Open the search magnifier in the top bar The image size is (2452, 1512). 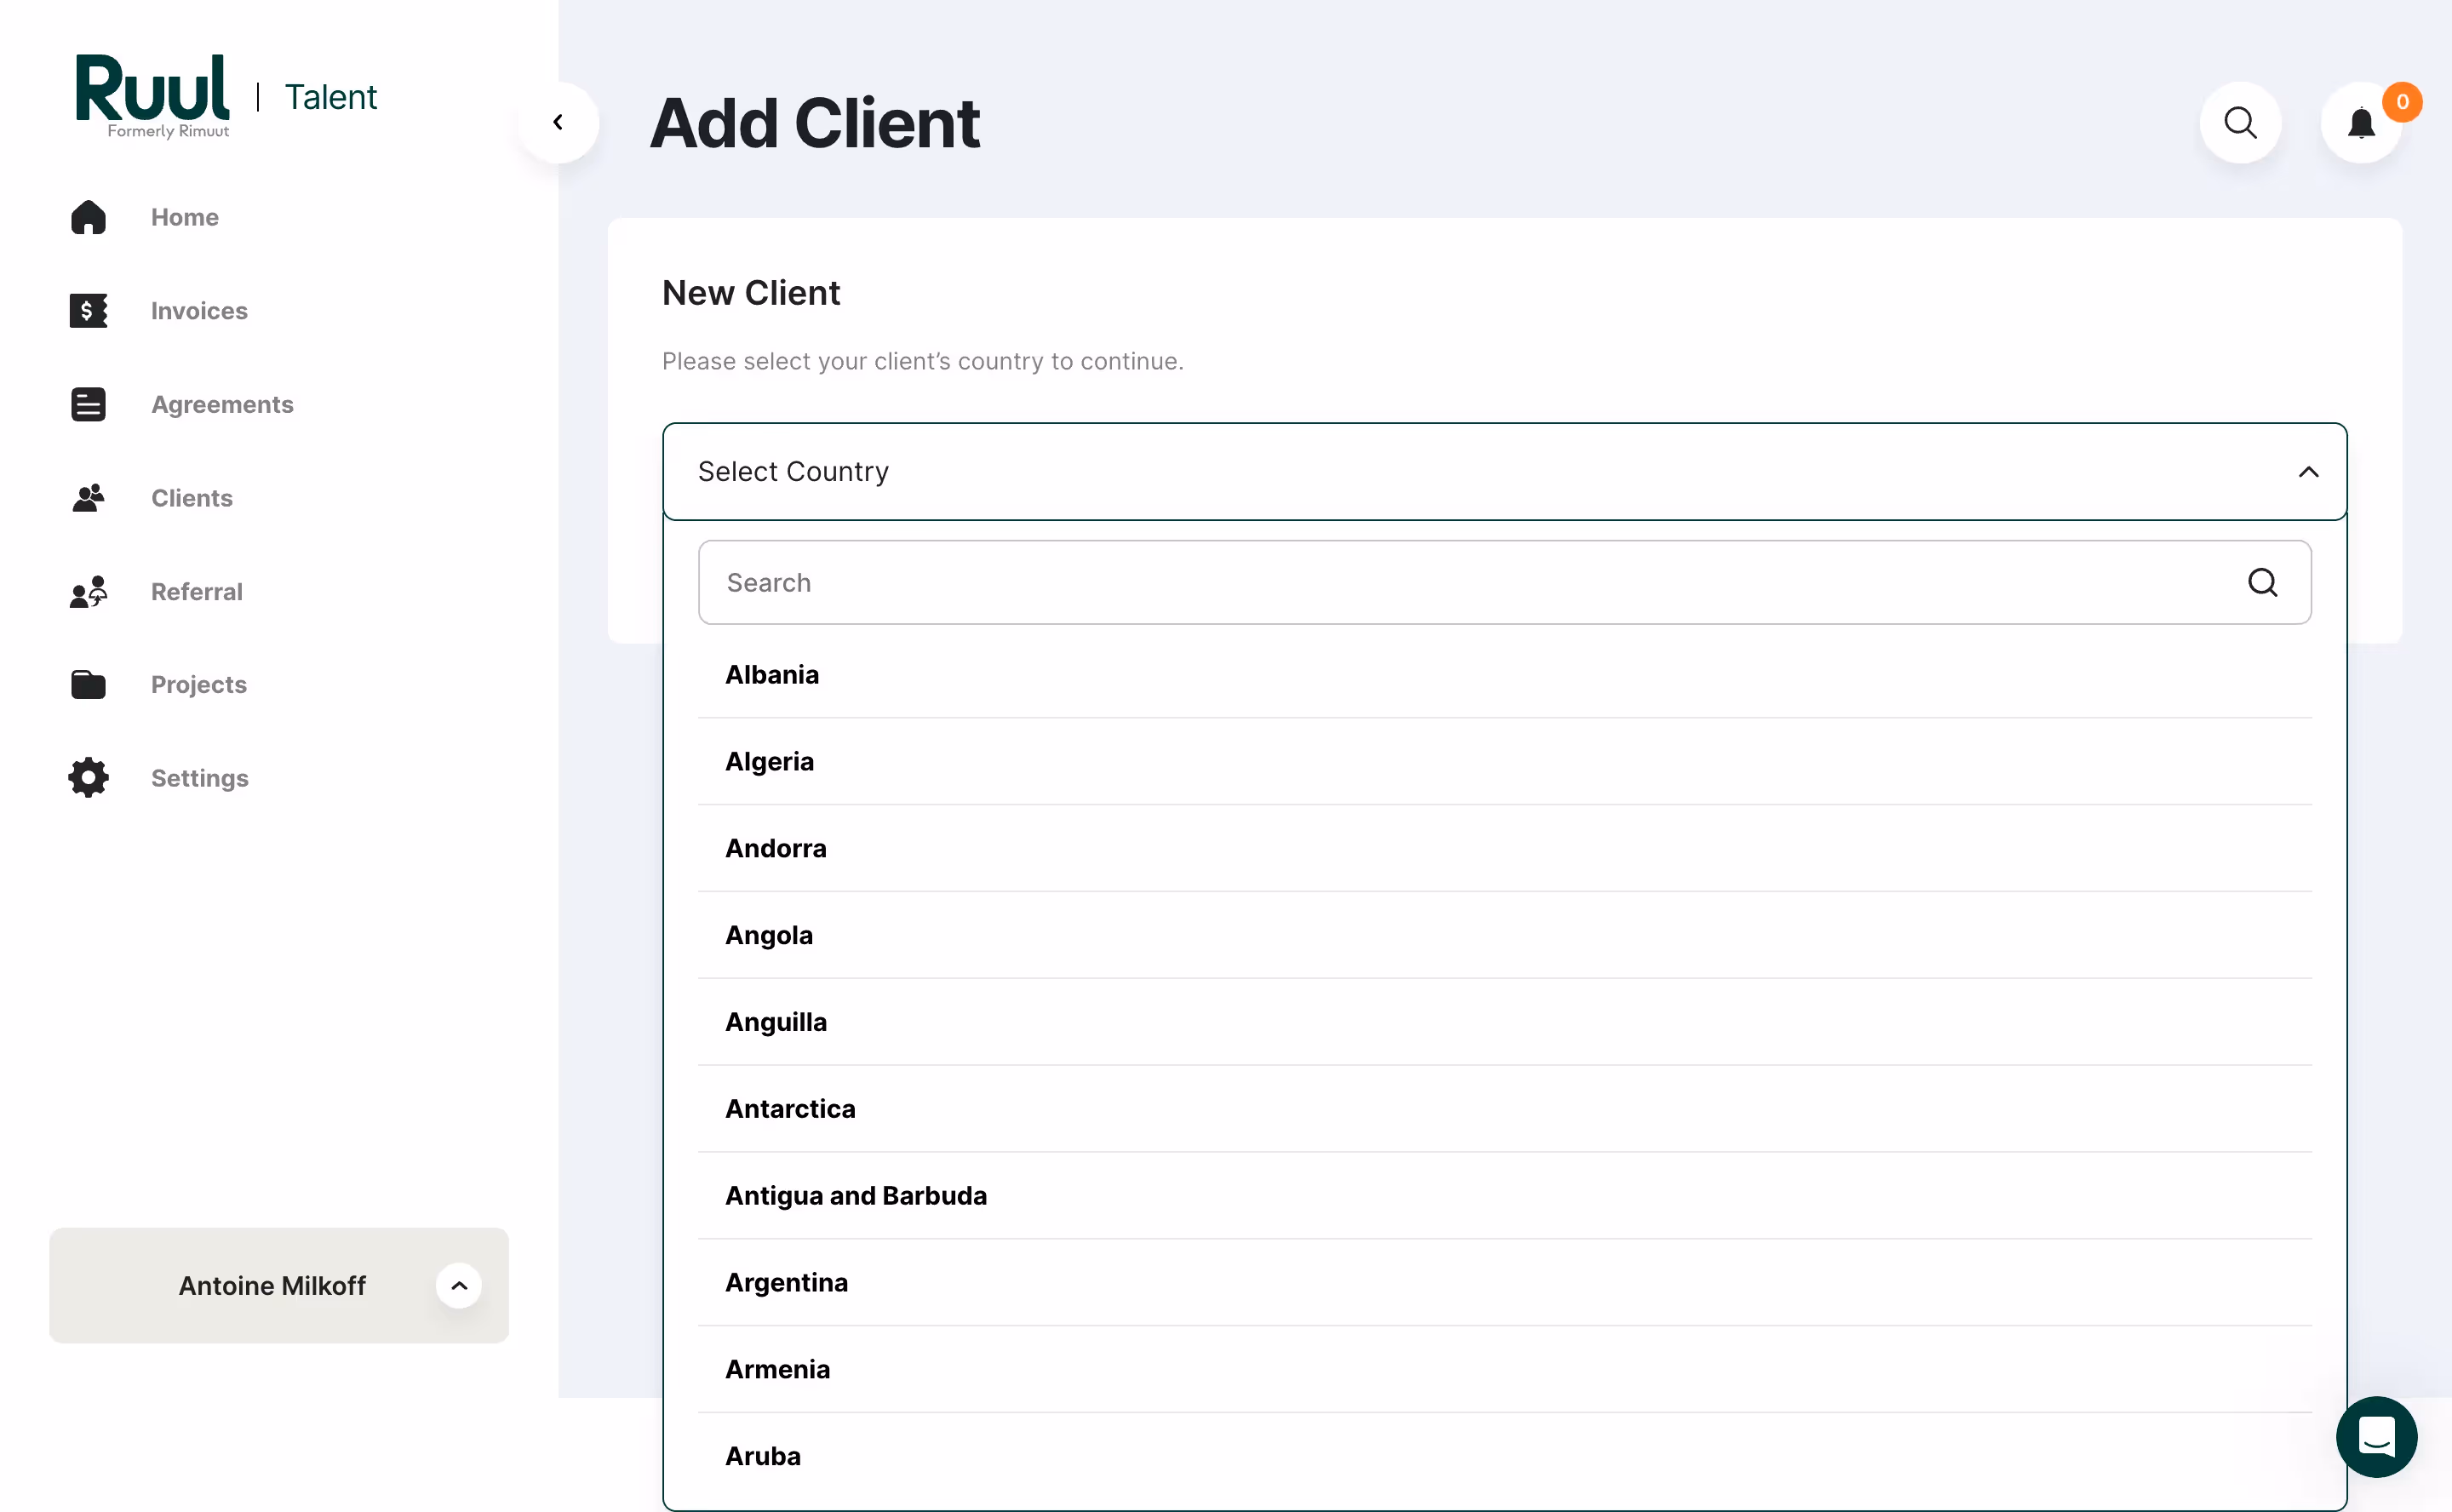click(x=2240, y=122)
